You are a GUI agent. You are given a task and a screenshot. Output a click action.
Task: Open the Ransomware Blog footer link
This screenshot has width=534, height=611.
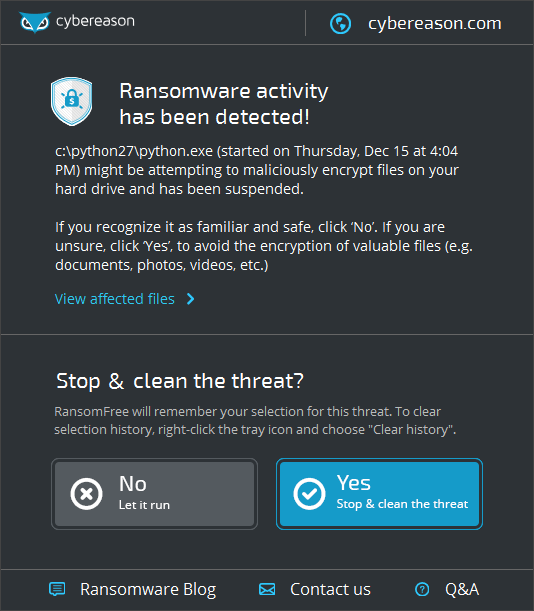[148, 590]
